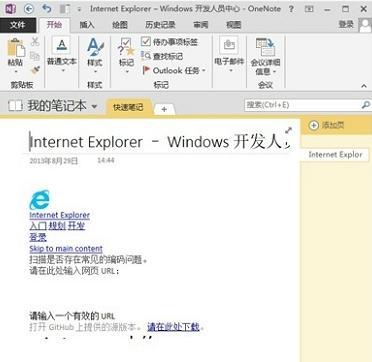Select the Internet Explor page tab in list
This screenshot has height=362, width=372.
[x=335, y=155]
